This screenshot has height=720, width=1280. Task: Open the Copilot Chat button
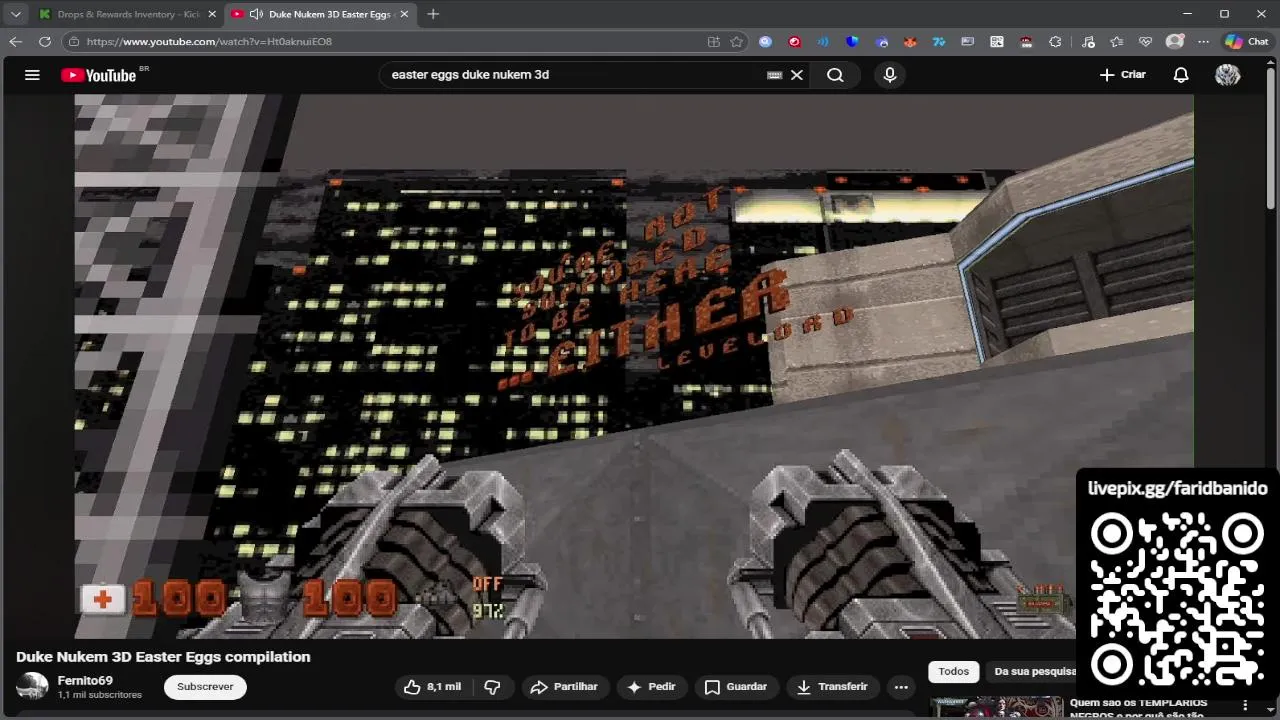tap(1247, 42)
